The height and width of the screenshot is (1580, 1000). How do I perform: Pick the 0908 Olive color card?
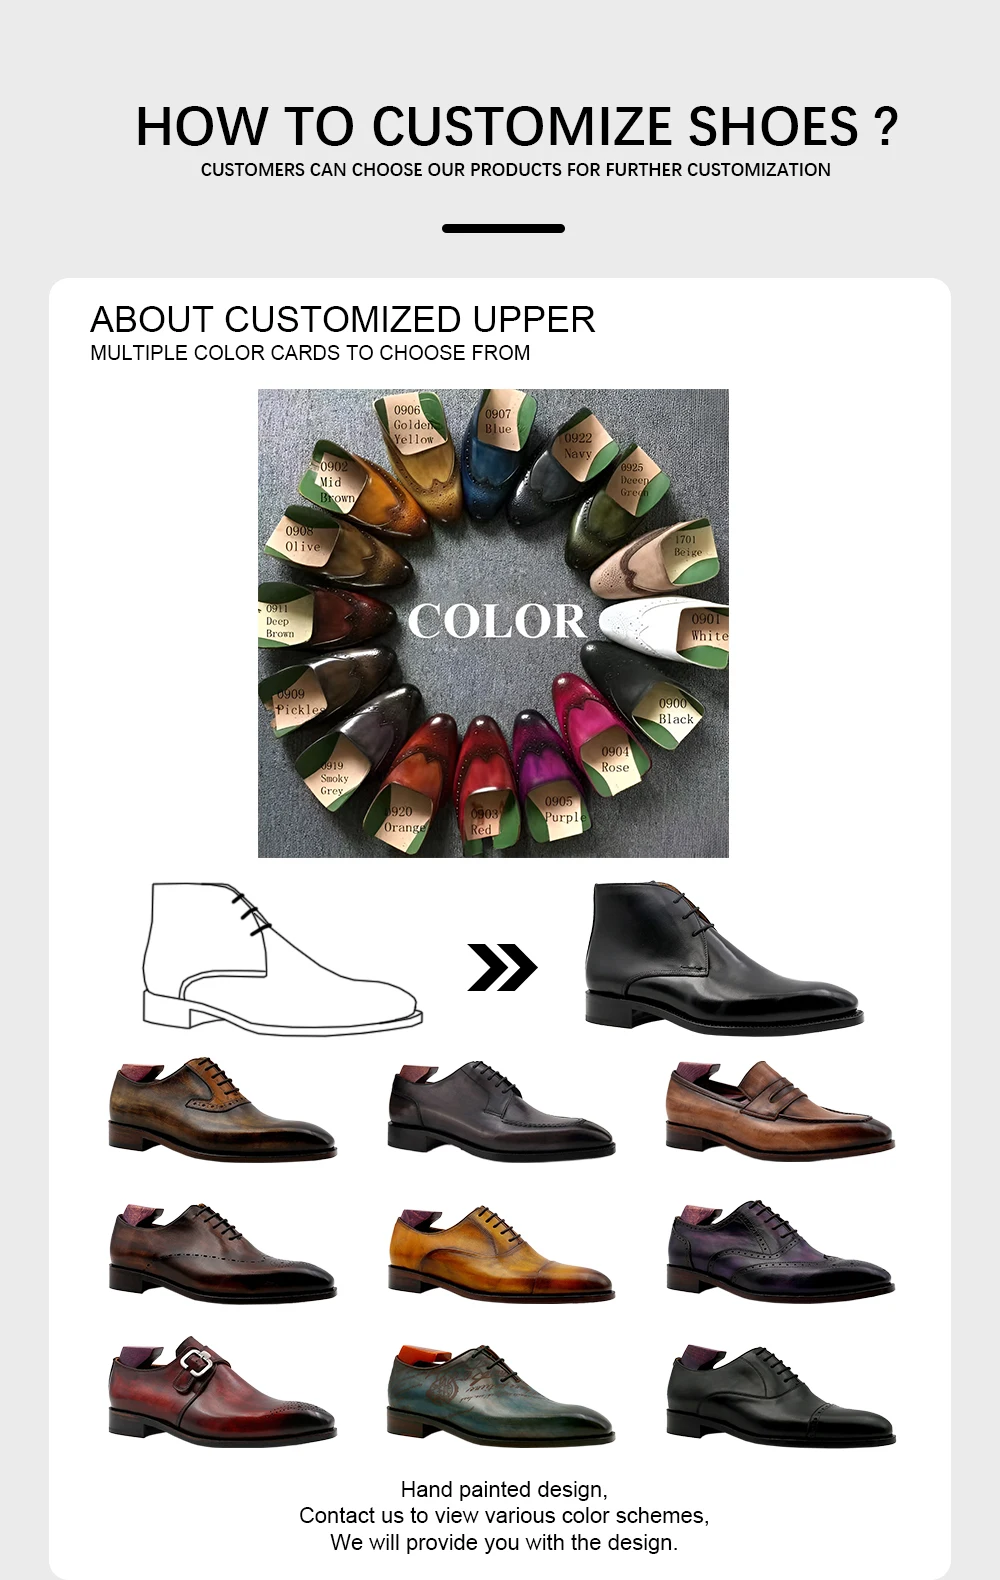click(x=302, y=539)
